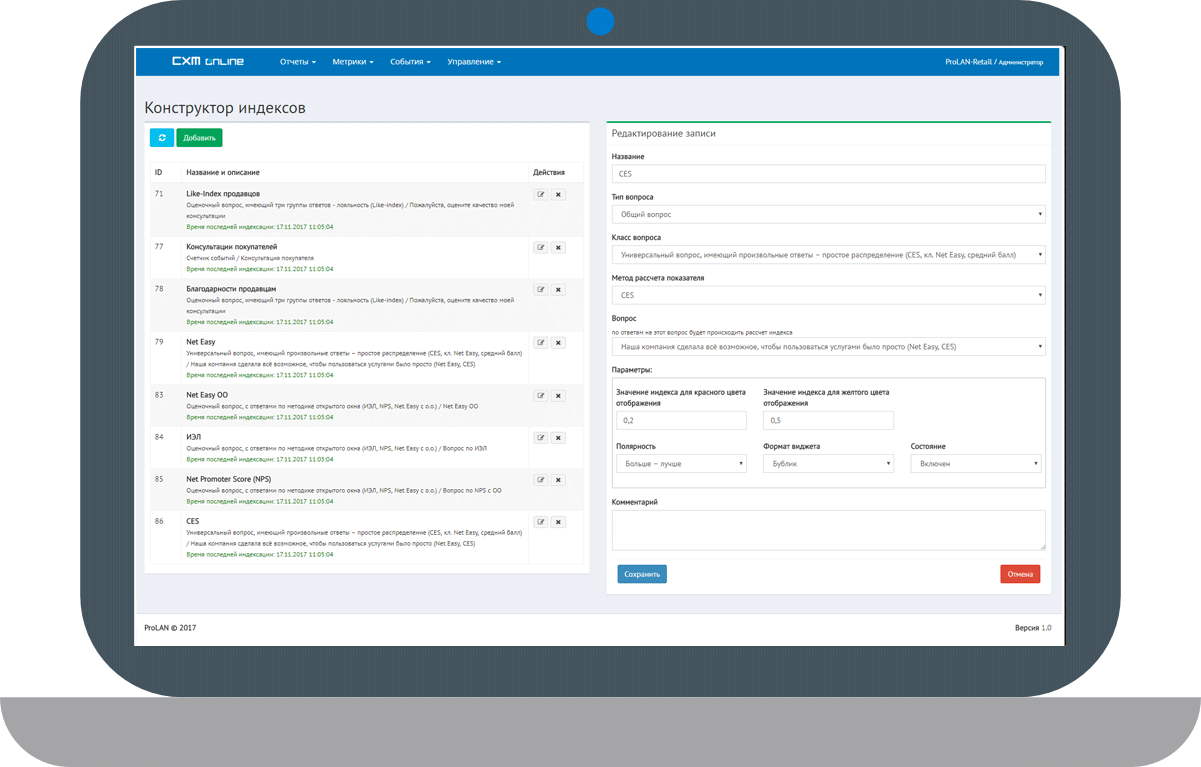Click the Название input field

(828, 174)
